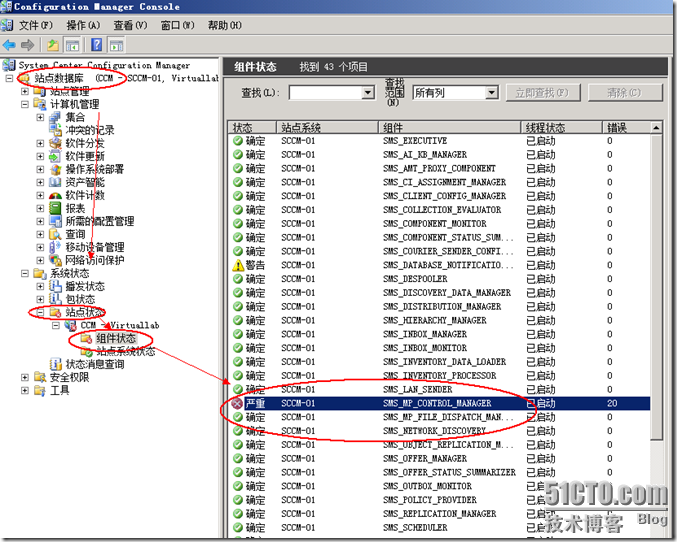677x542 pixels.
Task: Select the 状态消息查询 status message queries icon
Action: 55,364
